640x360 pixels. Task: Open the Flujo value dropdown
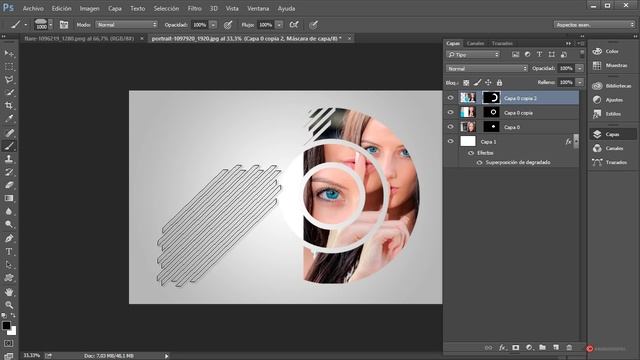tap(279, 24)
